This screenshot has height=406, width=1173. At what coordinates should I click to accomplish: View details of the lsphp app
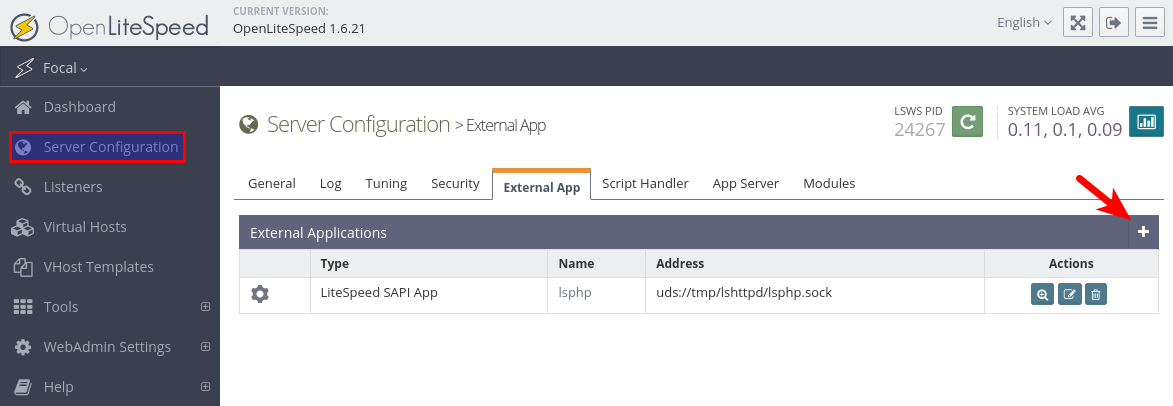(x=1042, y=294)
